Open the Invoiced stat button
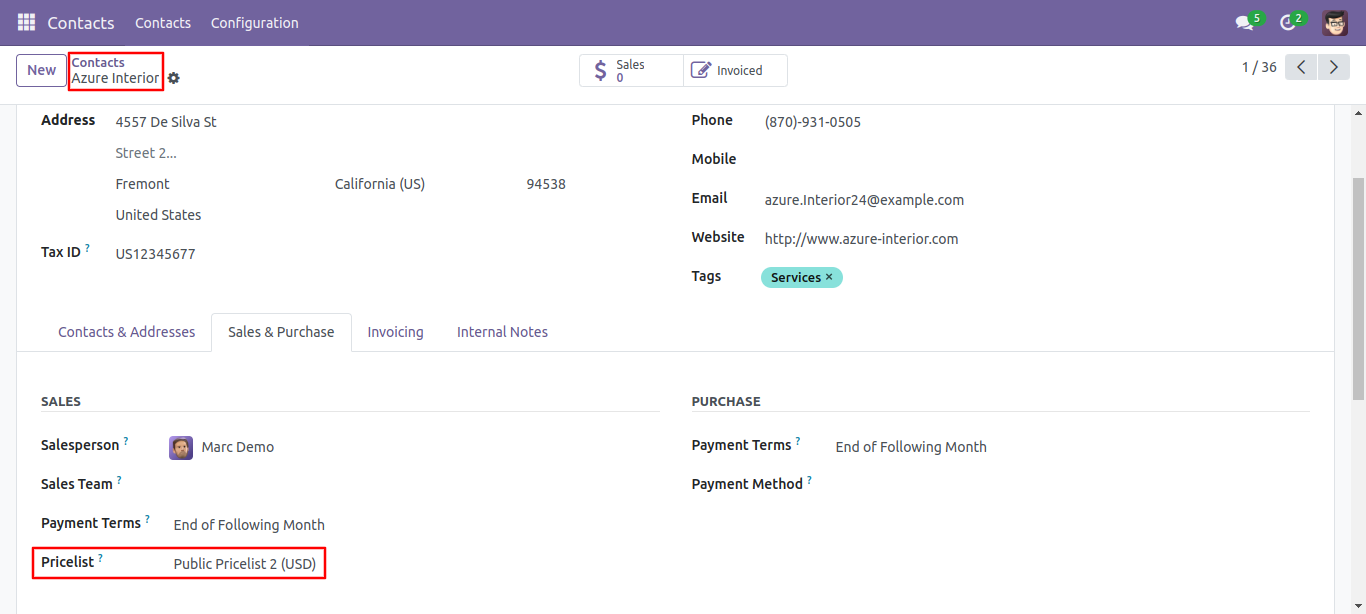 click(x=735, y=71)
